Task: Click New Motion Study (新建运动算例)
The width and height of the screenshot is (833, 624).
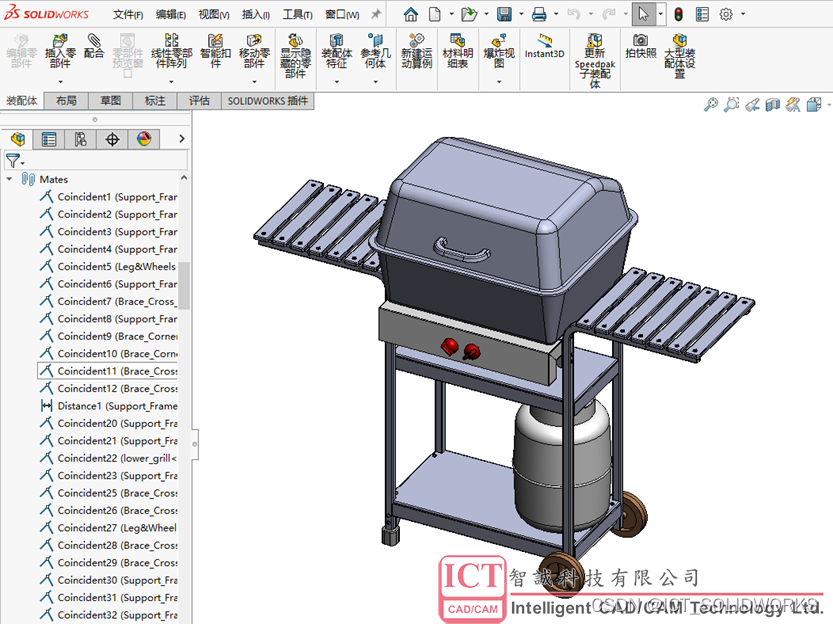Action: (416, 51)
